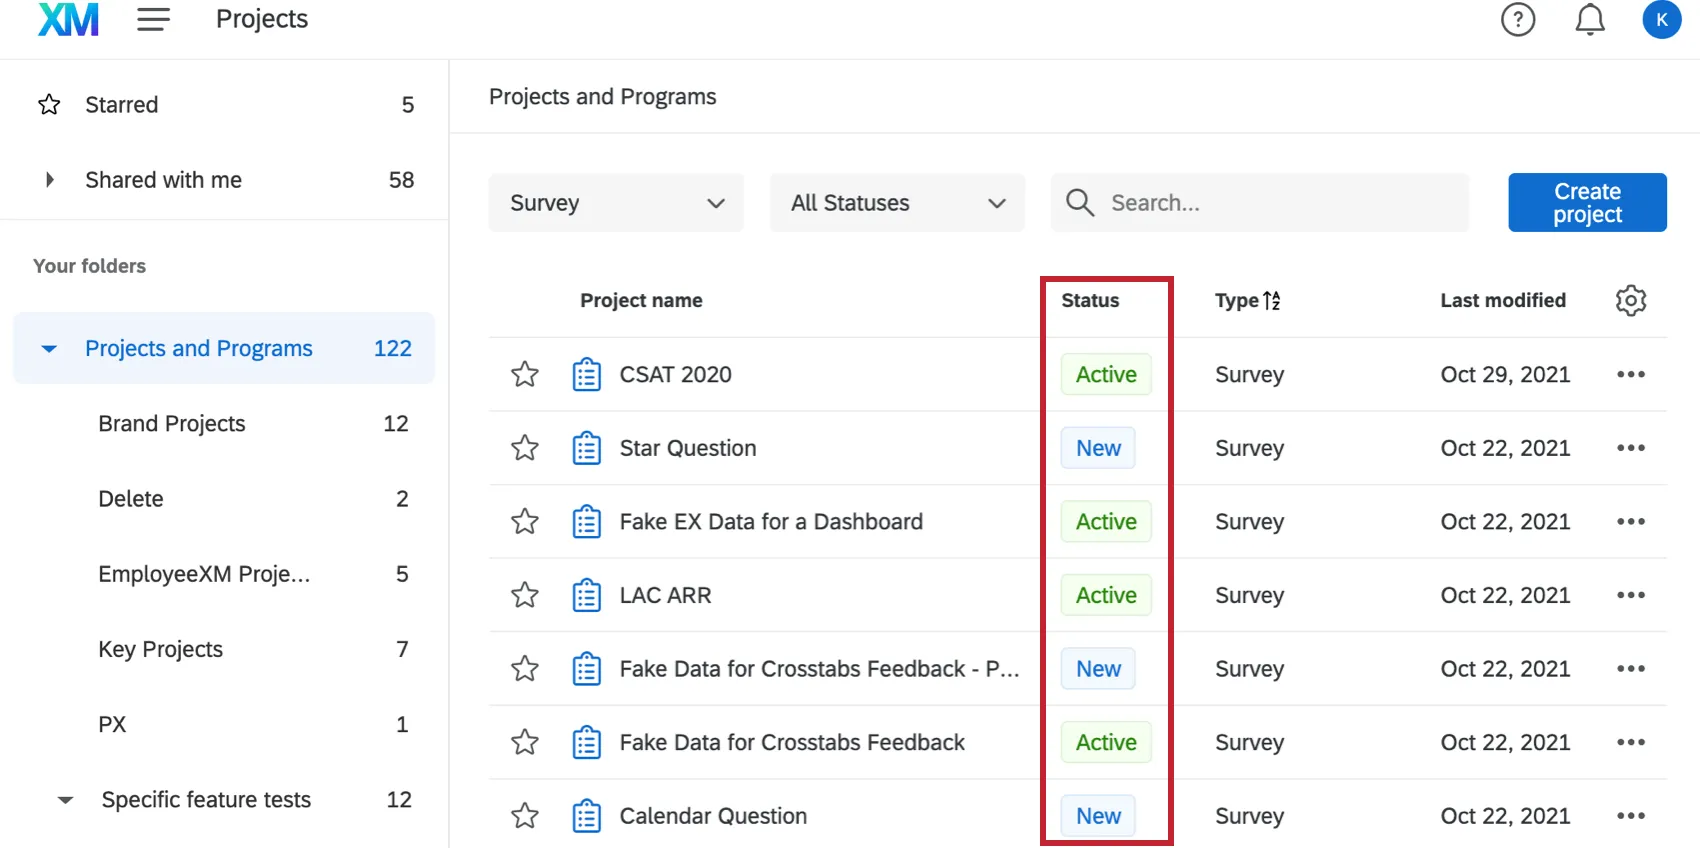Open the help question mark icon
The height and width of the screenshot is (848, 1700).
(x=1517, y=19)
